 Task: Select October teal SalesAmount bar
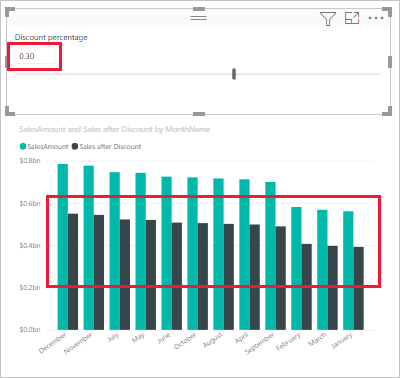(193, 254)
